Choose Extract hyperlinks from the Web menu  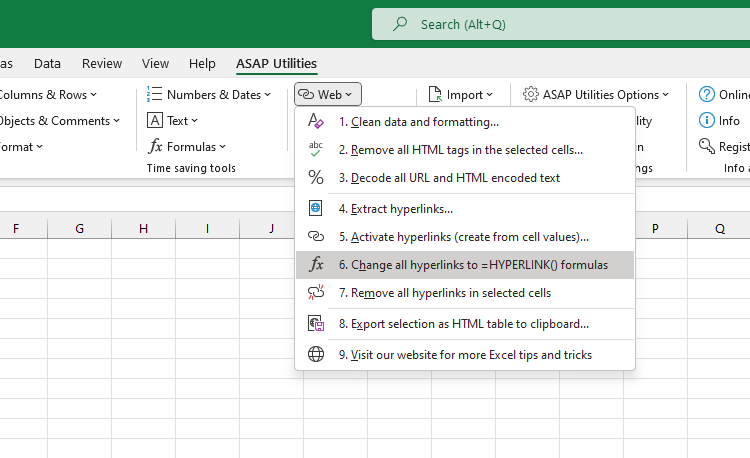pos(464,208)
